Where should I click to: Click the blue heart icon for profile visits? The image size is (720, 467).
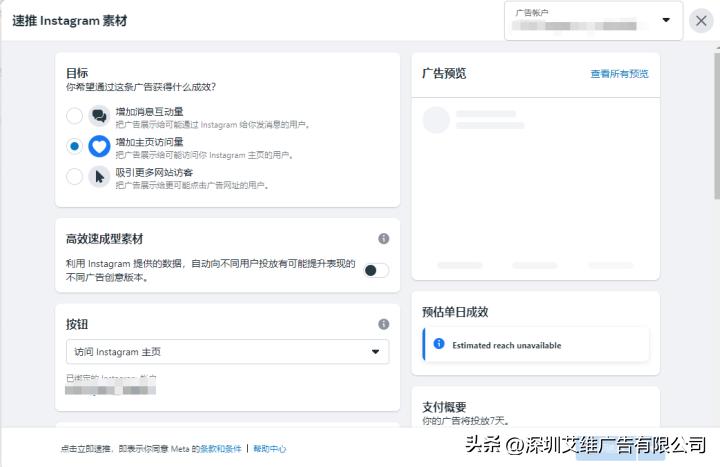(99, 146)
